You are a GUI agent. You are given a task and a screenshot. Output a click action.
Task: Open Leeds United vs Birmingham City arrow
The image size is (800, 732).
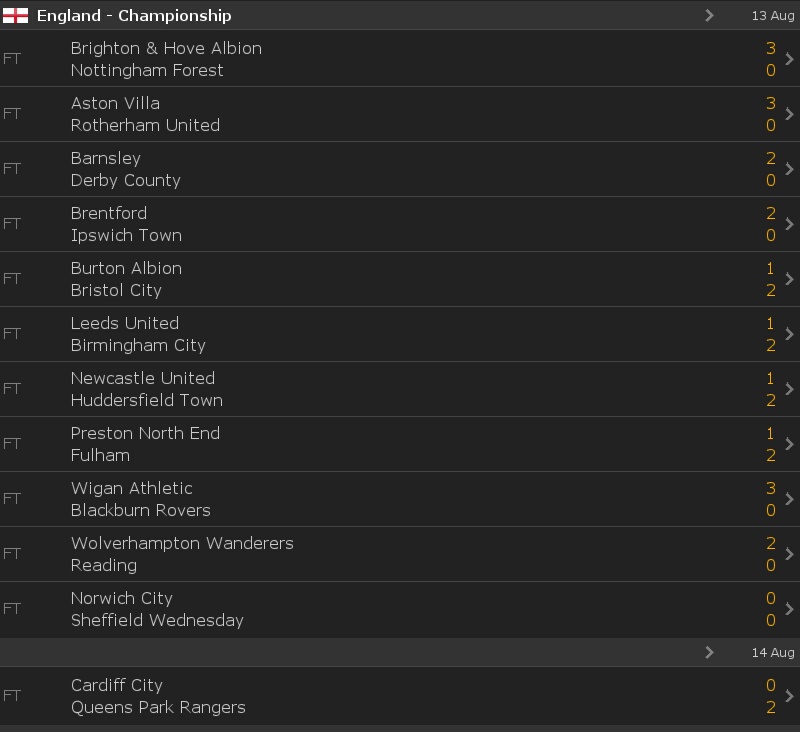pyautogui.click(x=789, y=334)
